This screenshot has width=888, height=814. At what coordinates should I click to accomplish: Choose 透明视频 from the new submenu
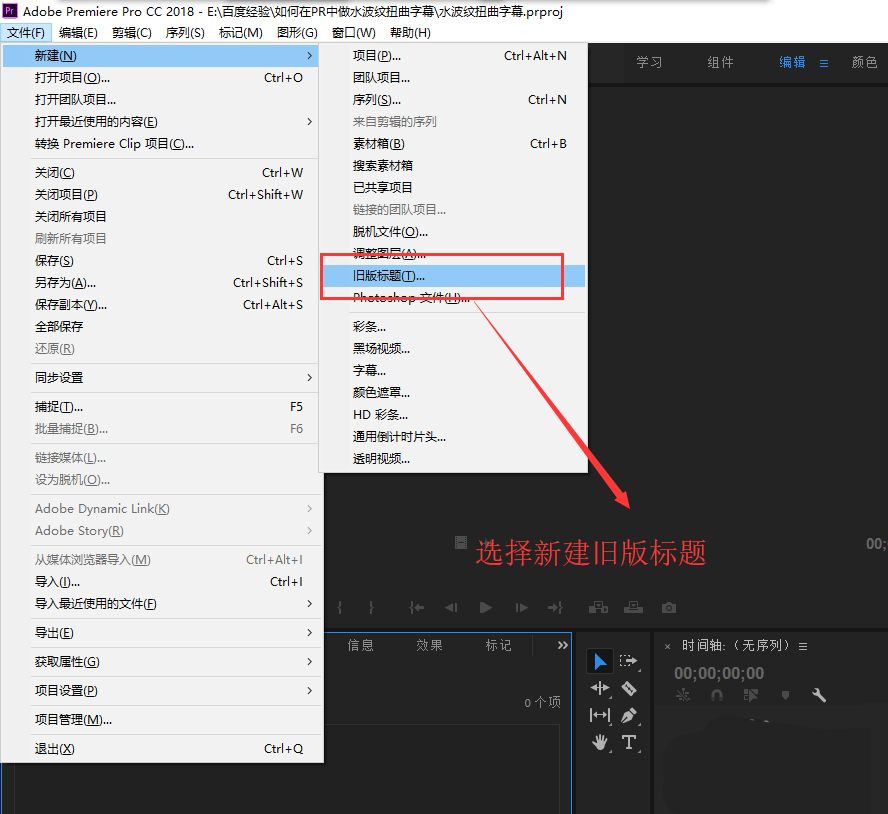coord(452,459)
